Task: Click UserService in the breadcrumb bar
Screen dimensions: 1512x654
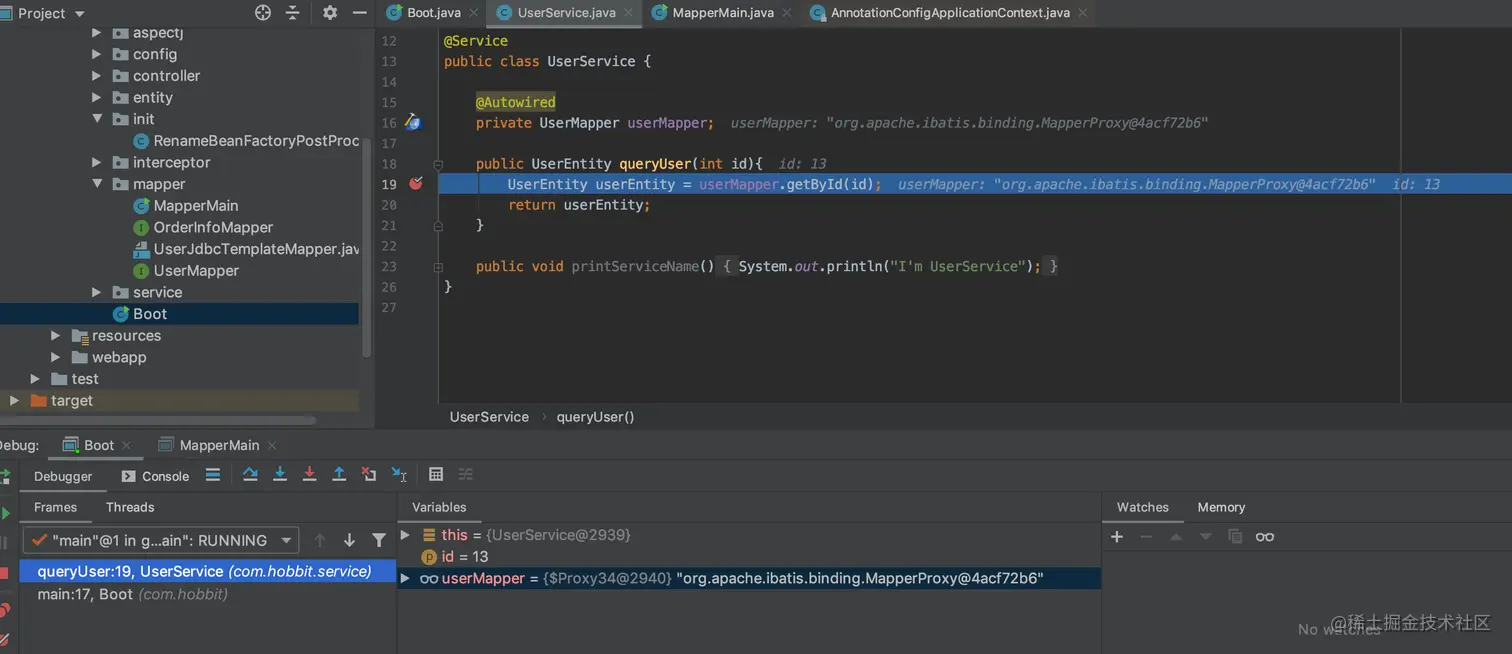Action: coord(489,417)
